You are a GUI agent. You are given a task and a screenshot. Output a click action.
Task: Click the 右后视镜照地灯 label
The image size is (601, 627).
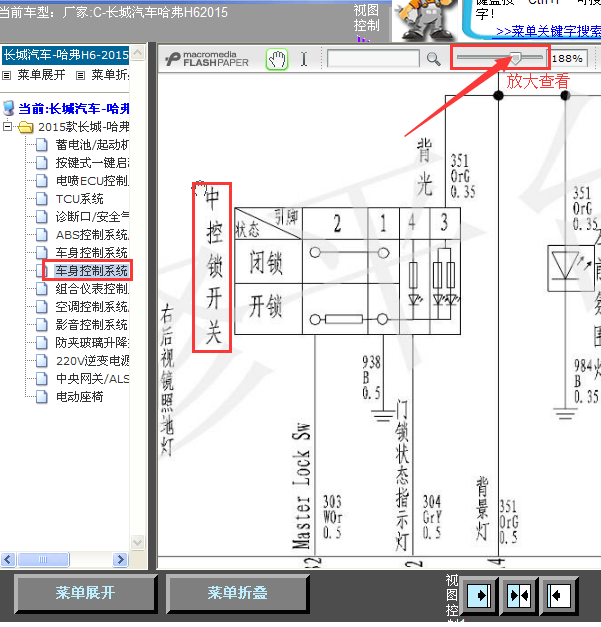[167, 381]
